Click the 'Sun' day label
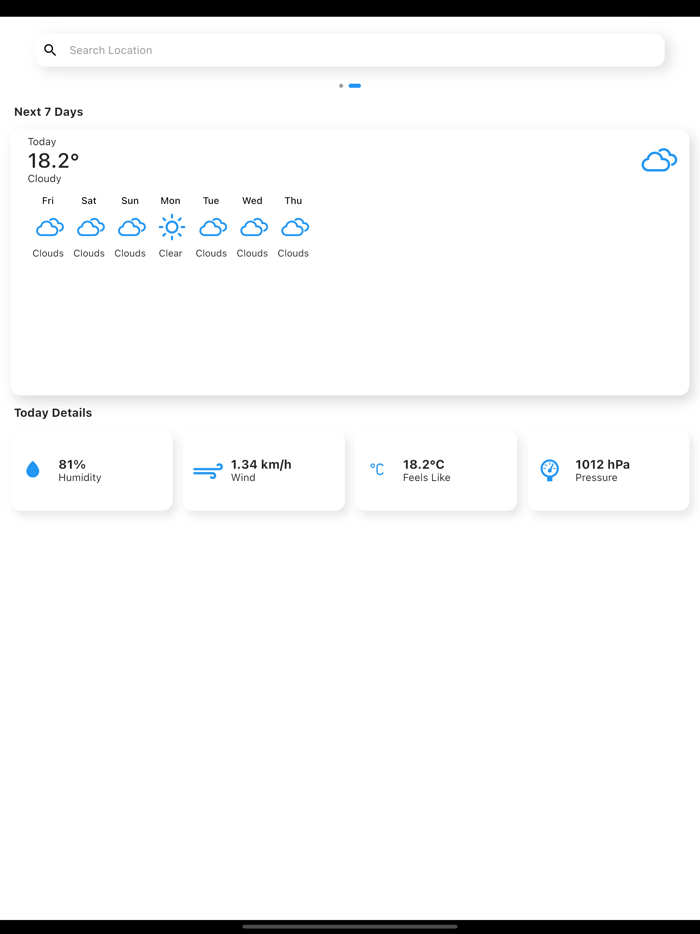The height and width of the screenshot is (934, 700). point(130,201)
